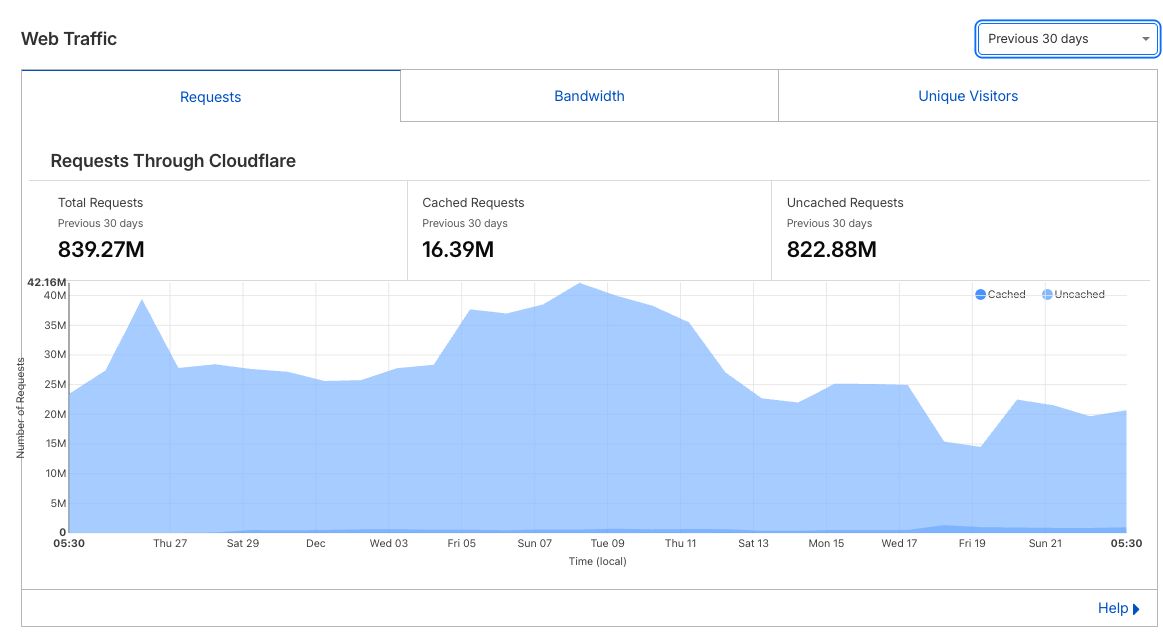
Task: Toggle the Cached series visibility
Action: (x=1000, y=294)
